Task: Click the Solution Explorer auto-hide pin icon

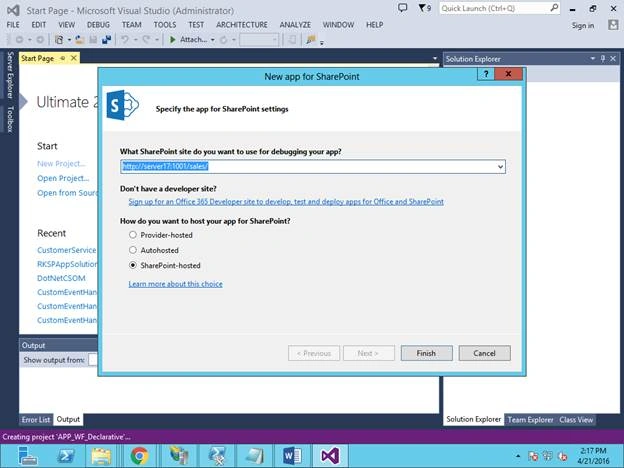Action: [x=603, y=59]
